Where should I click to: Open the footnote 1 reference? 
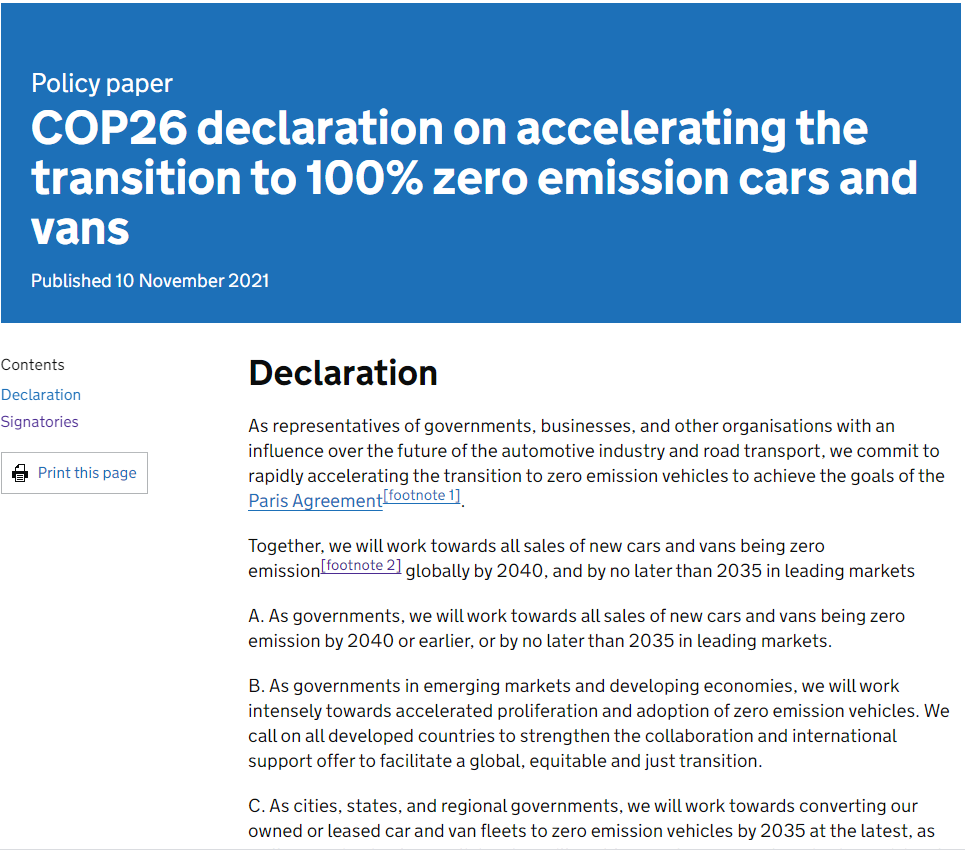coord(422,496)
